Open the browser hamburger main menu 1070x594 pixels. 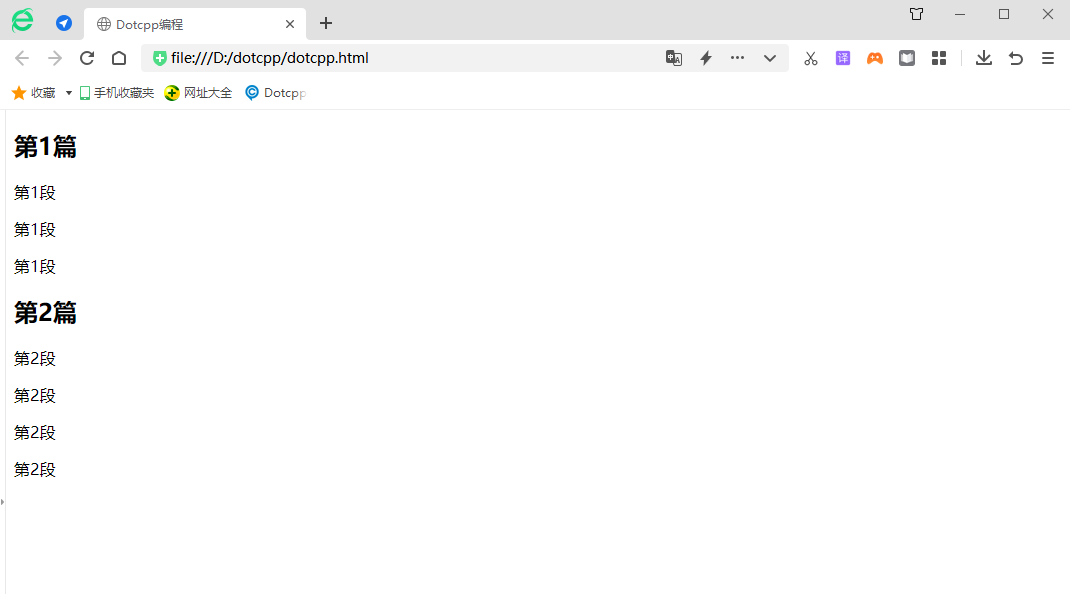[x=1048, y=58]
